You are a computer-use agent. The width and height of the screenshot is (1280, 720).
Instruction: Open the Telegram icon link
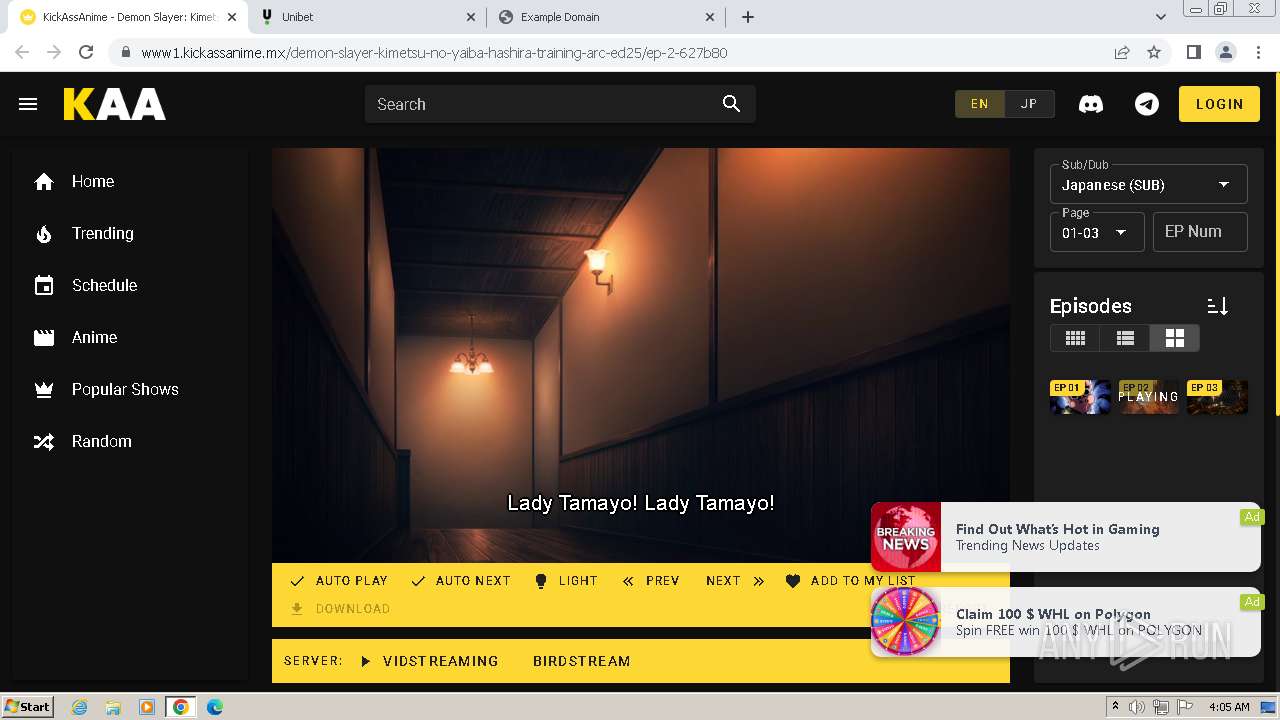[1147, 104]
